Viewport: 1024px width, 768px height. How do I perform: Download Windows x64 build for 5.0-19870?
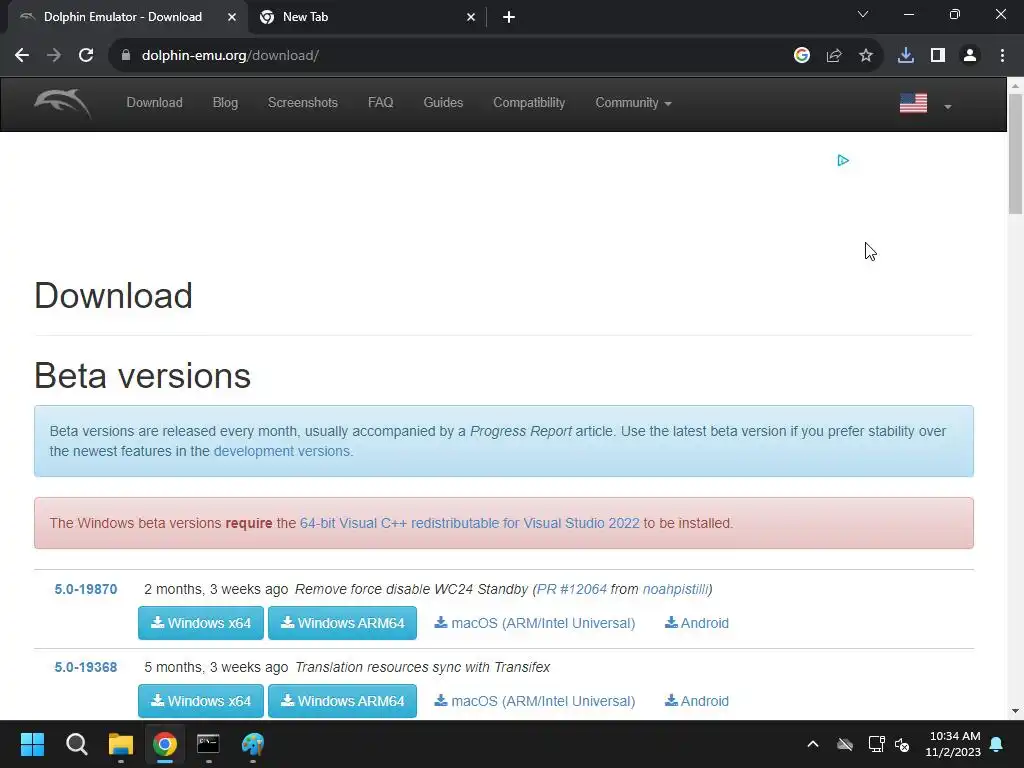click(x=201, y=623)
